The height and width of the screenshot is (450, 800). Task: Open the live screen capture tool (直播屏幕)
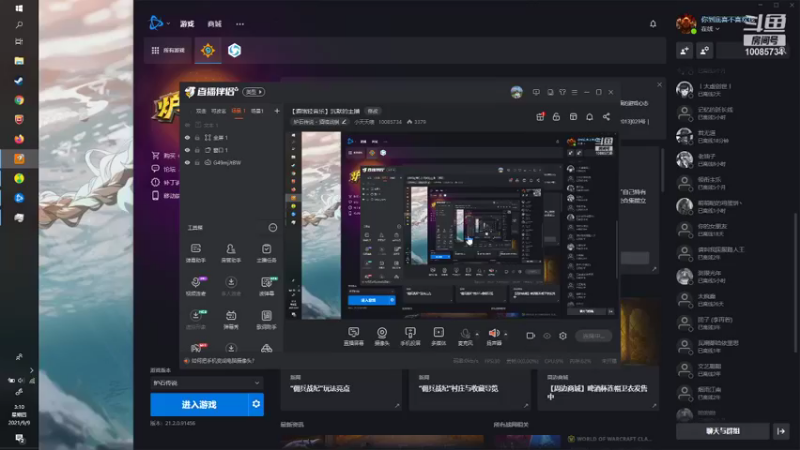pos(354,336)
